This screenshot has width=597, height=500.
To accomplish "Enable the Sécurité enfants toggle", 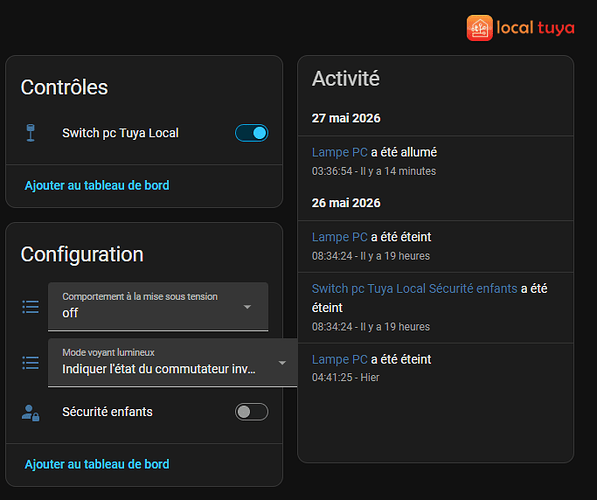I will (x=252, y=412).
